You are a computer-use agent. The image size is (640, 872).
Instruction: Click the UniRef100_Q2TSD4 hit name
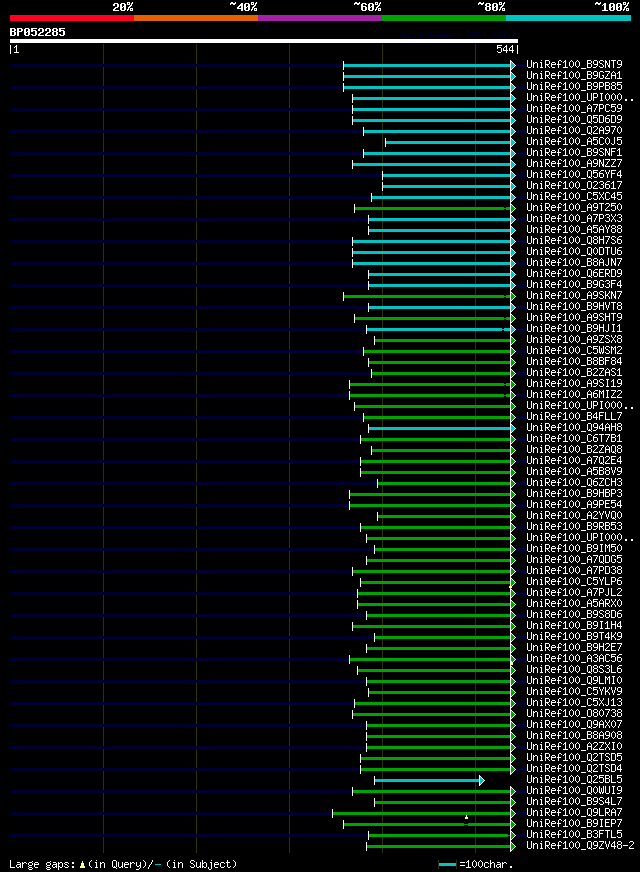click(574, 769)
